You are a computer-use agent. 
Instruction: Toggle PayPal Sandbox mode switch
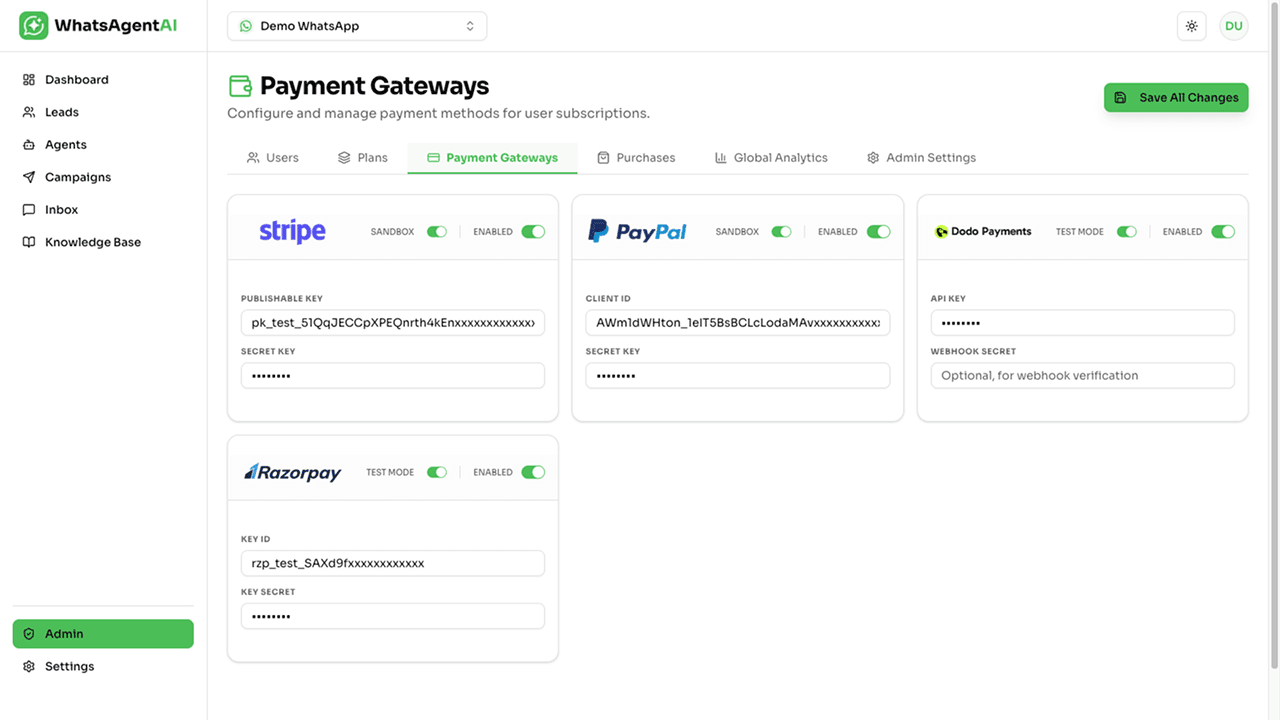point(782,232)
